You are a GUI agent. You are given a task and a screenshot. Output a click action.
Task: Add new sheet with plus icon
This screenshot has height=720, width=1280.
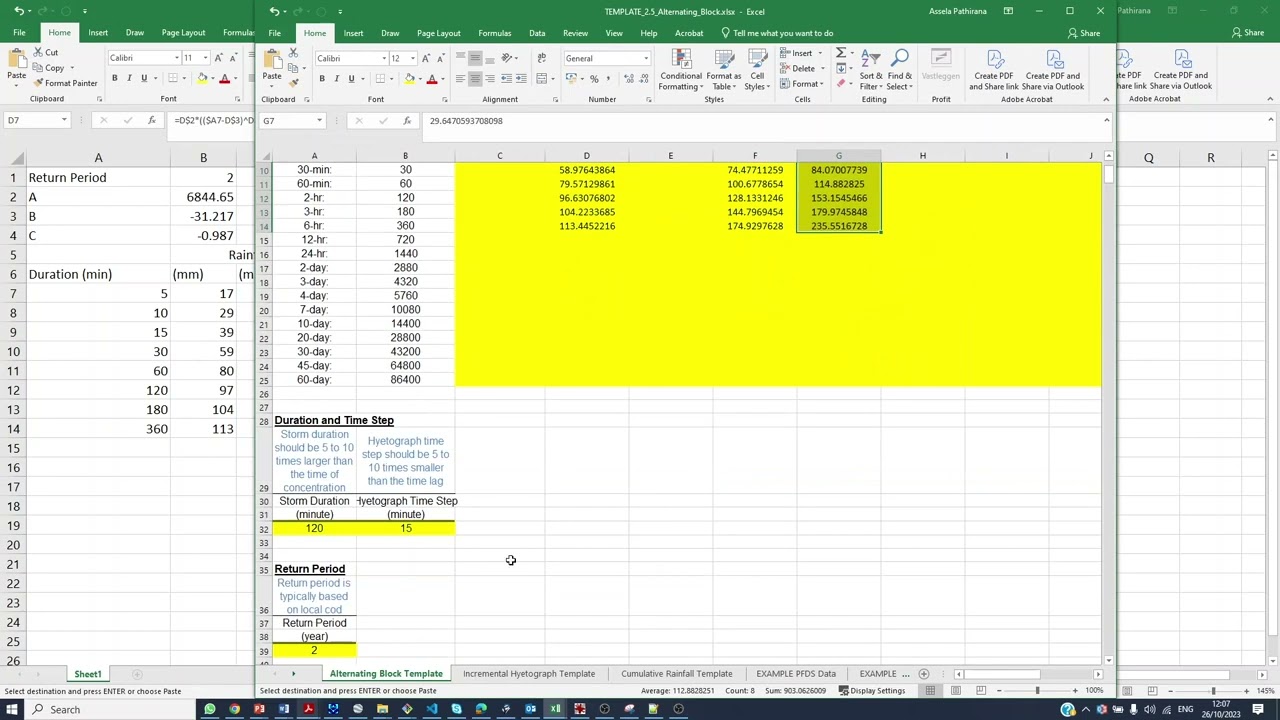click(x=924, y=674)
